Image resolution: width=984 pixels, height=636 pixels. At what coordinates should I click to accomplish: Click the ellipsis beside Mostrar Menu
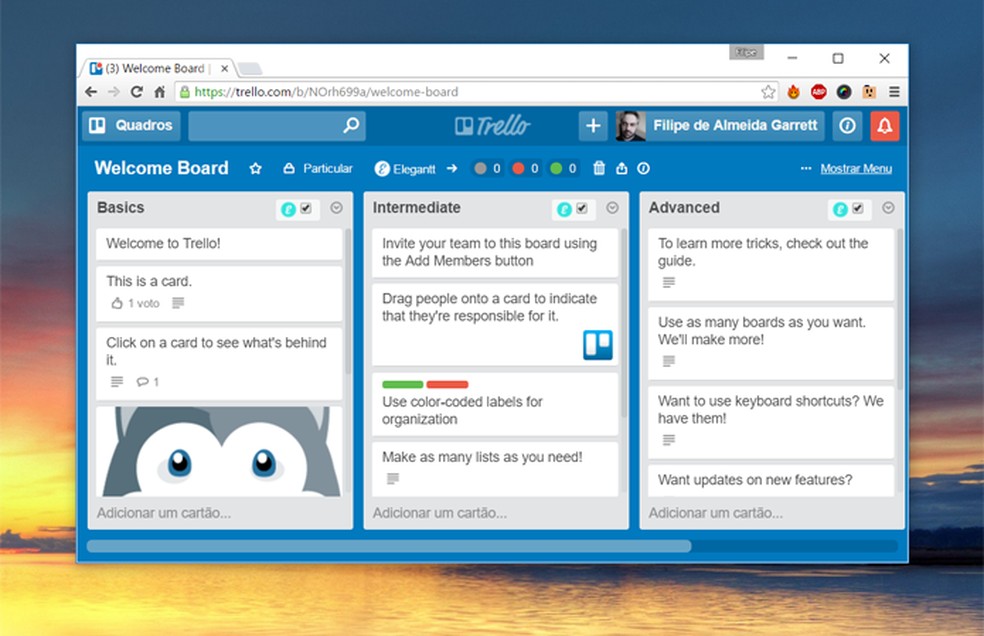[806, 168]
